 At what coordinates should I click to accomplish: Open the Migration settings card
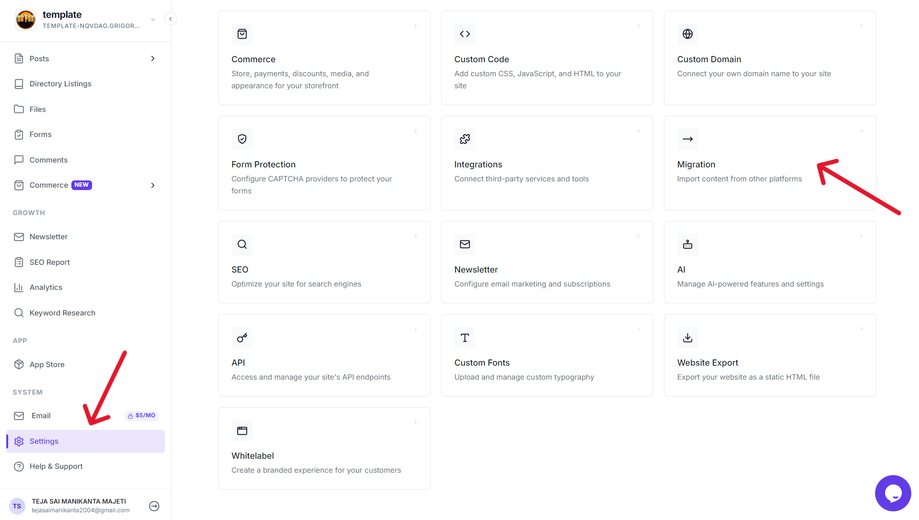(770, 163)
